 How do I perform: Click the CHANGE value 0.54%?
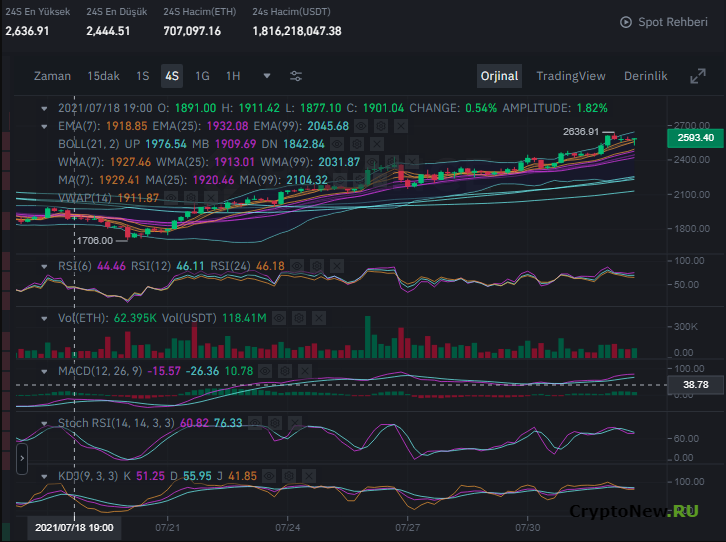(481, 108)
